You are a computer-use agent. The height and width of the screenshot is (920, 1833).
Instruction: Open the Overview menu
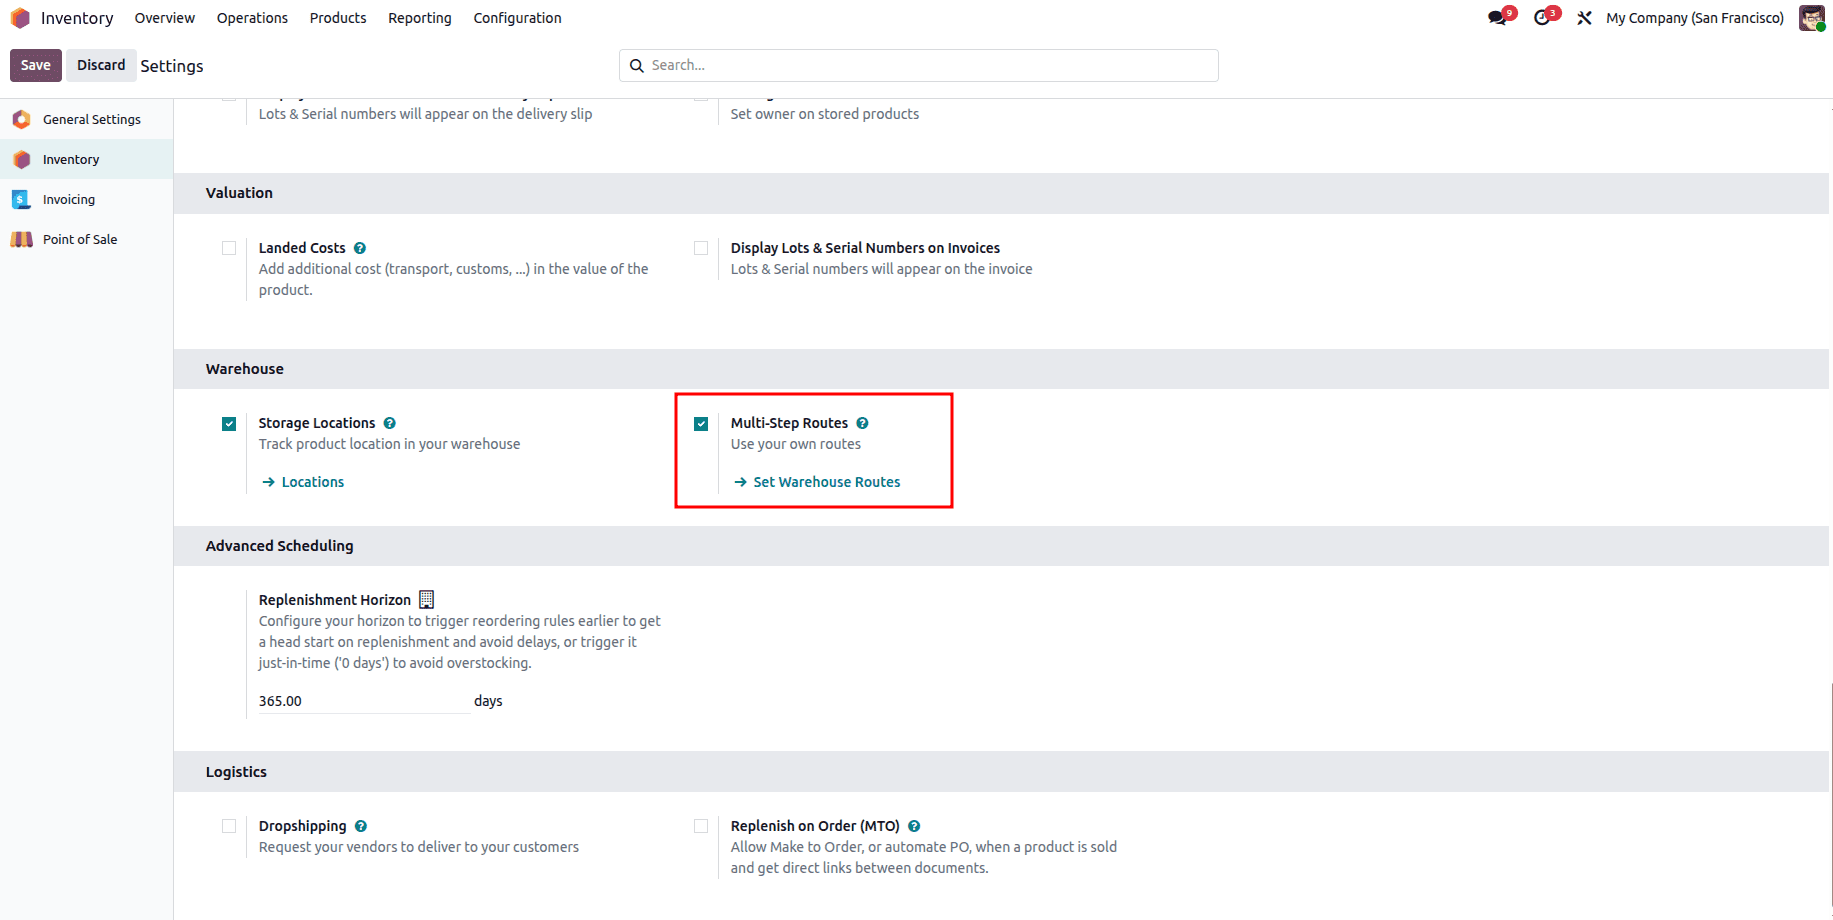[165, 18]
